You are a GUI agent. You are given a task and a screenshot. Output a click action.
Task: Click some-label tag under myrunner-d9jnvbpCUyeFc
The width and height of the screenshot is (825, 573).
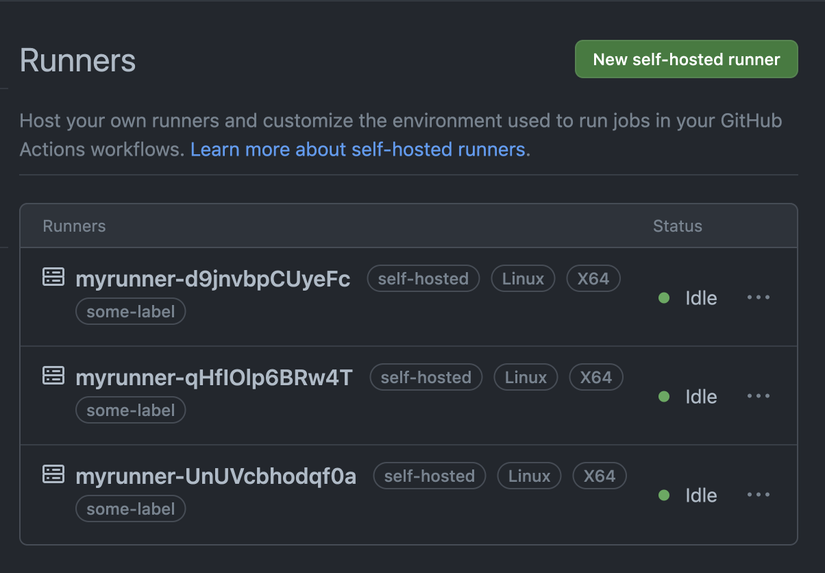click(130, 311)
